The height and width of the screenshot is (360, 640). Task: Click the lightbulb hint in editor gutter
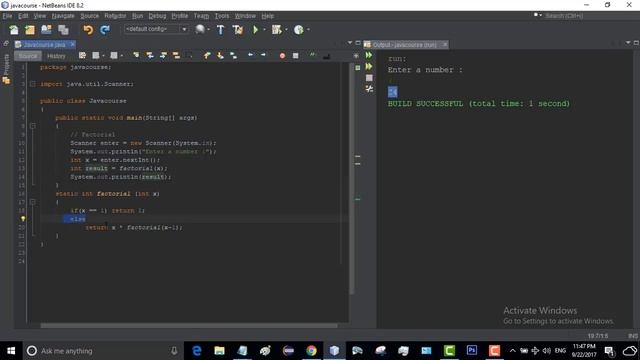(23, 219)
